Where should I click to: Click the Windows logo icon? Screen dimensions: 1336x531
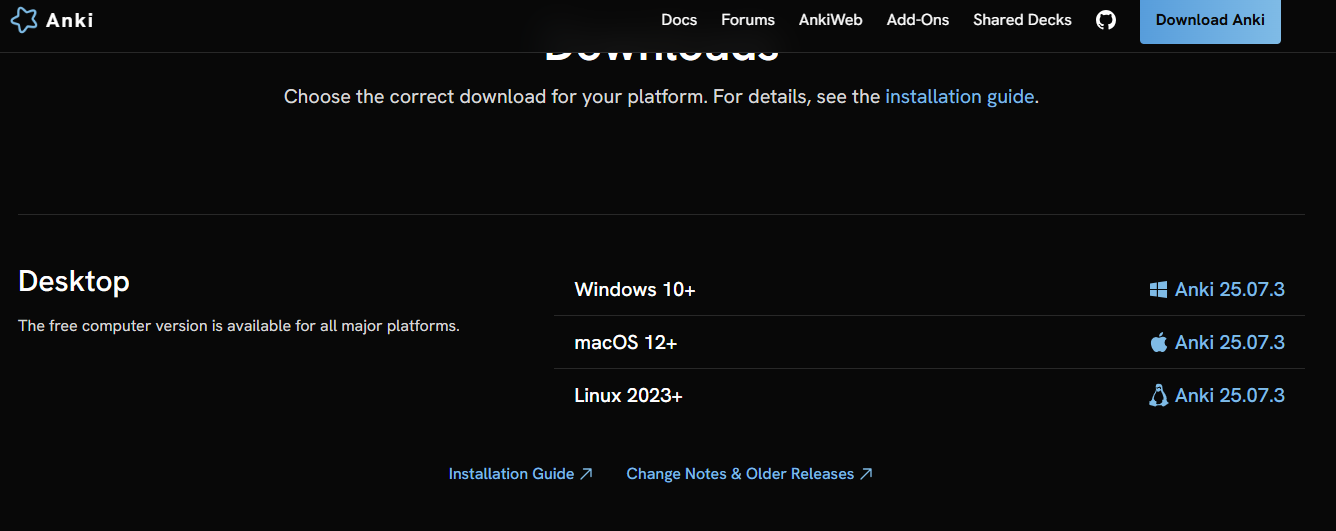point(1159,290)
